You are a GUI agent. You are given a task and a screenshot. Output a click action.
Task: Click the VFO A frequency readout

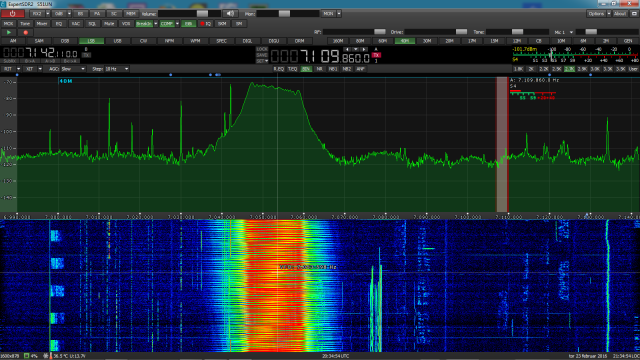[x=320, y=56]
